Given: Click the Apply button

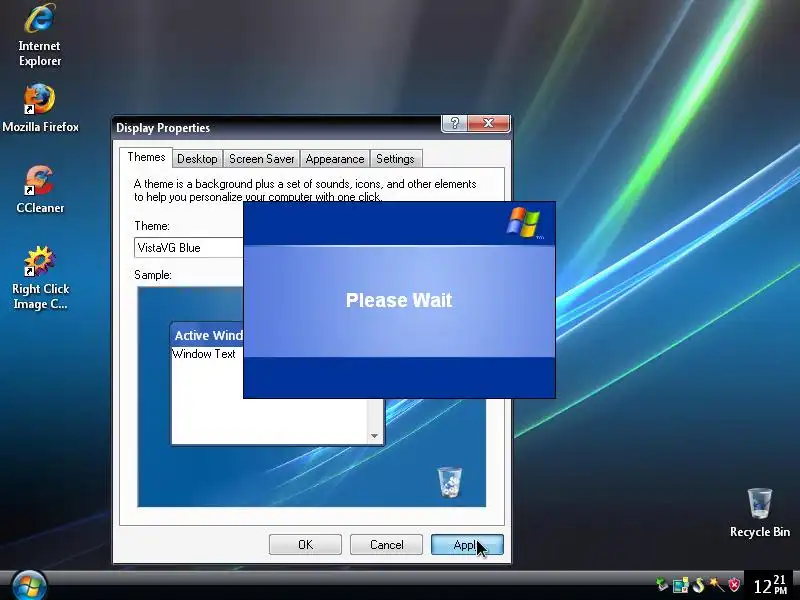Looking at the screenshot, I should [x=467, y=544].
